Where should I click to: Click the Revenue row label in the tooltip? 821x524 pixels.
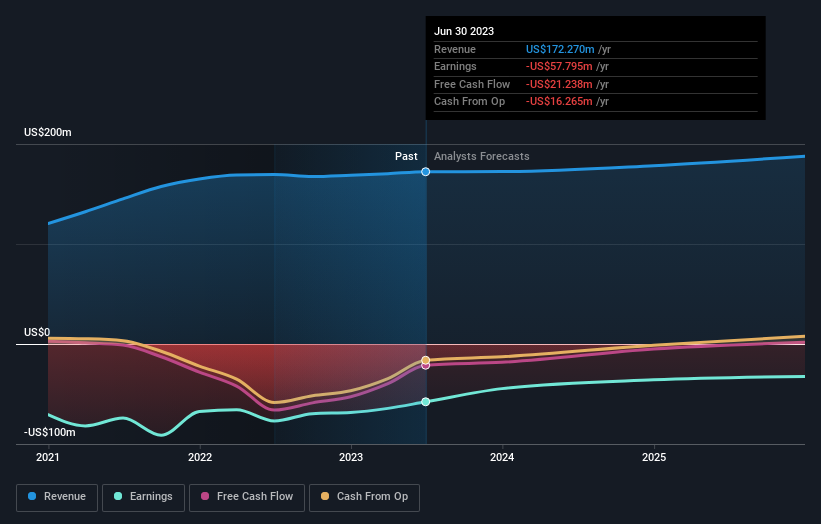pos(455,49)
